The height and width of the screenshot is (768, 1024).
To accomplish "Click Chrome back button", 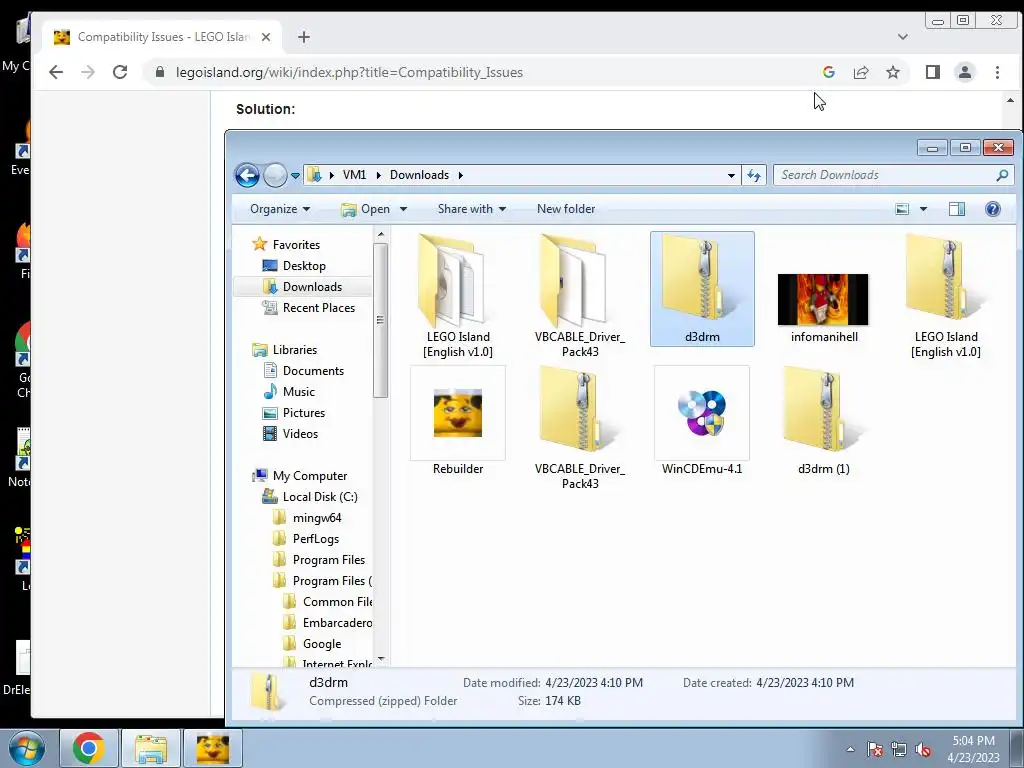I will [56, 72].
